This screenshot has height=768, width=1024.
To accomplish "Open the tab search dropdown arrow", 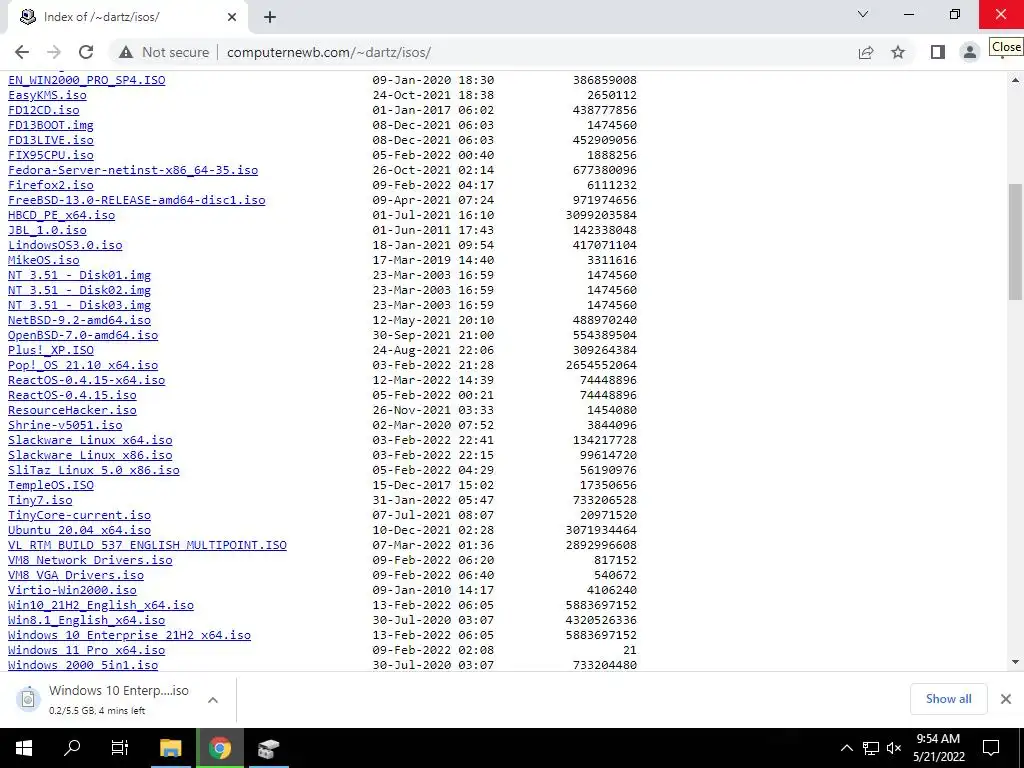I will (863, 14).
